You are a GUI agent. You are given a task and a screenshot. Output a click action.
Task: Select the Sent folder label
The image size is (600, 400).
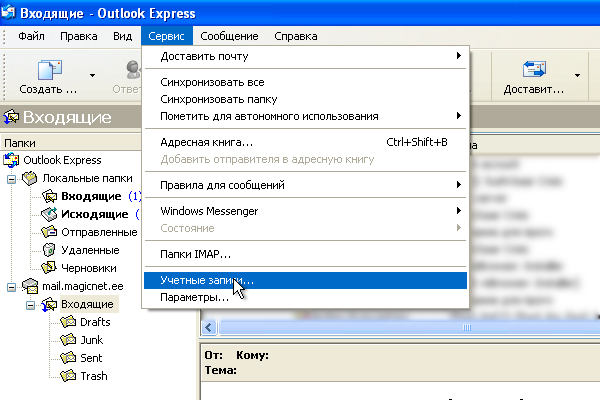[x=91, y=358]
